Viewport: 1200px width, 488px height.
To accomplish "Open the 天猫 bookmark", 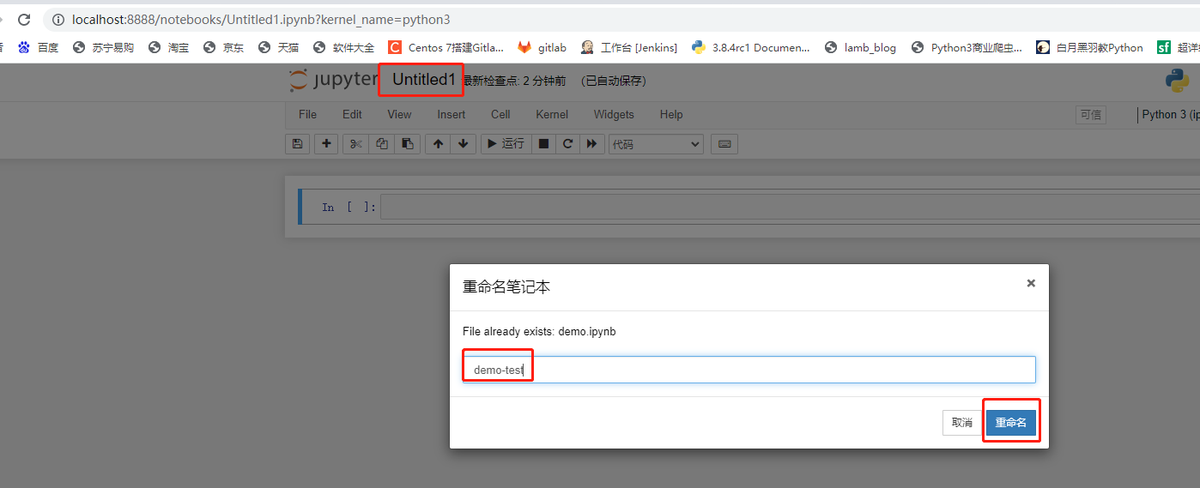I will (x=278, y=47).
